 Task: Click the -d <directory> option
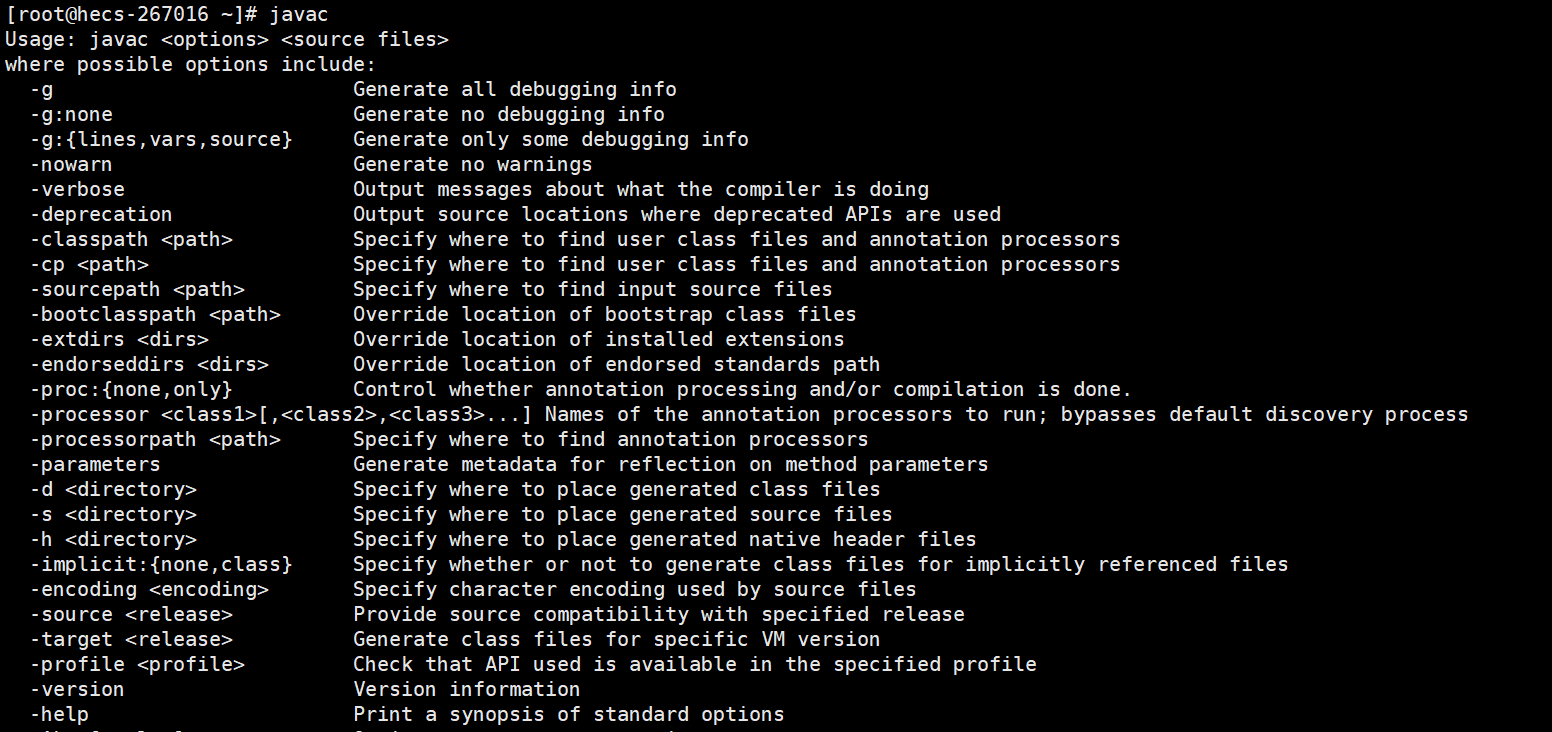113,490
